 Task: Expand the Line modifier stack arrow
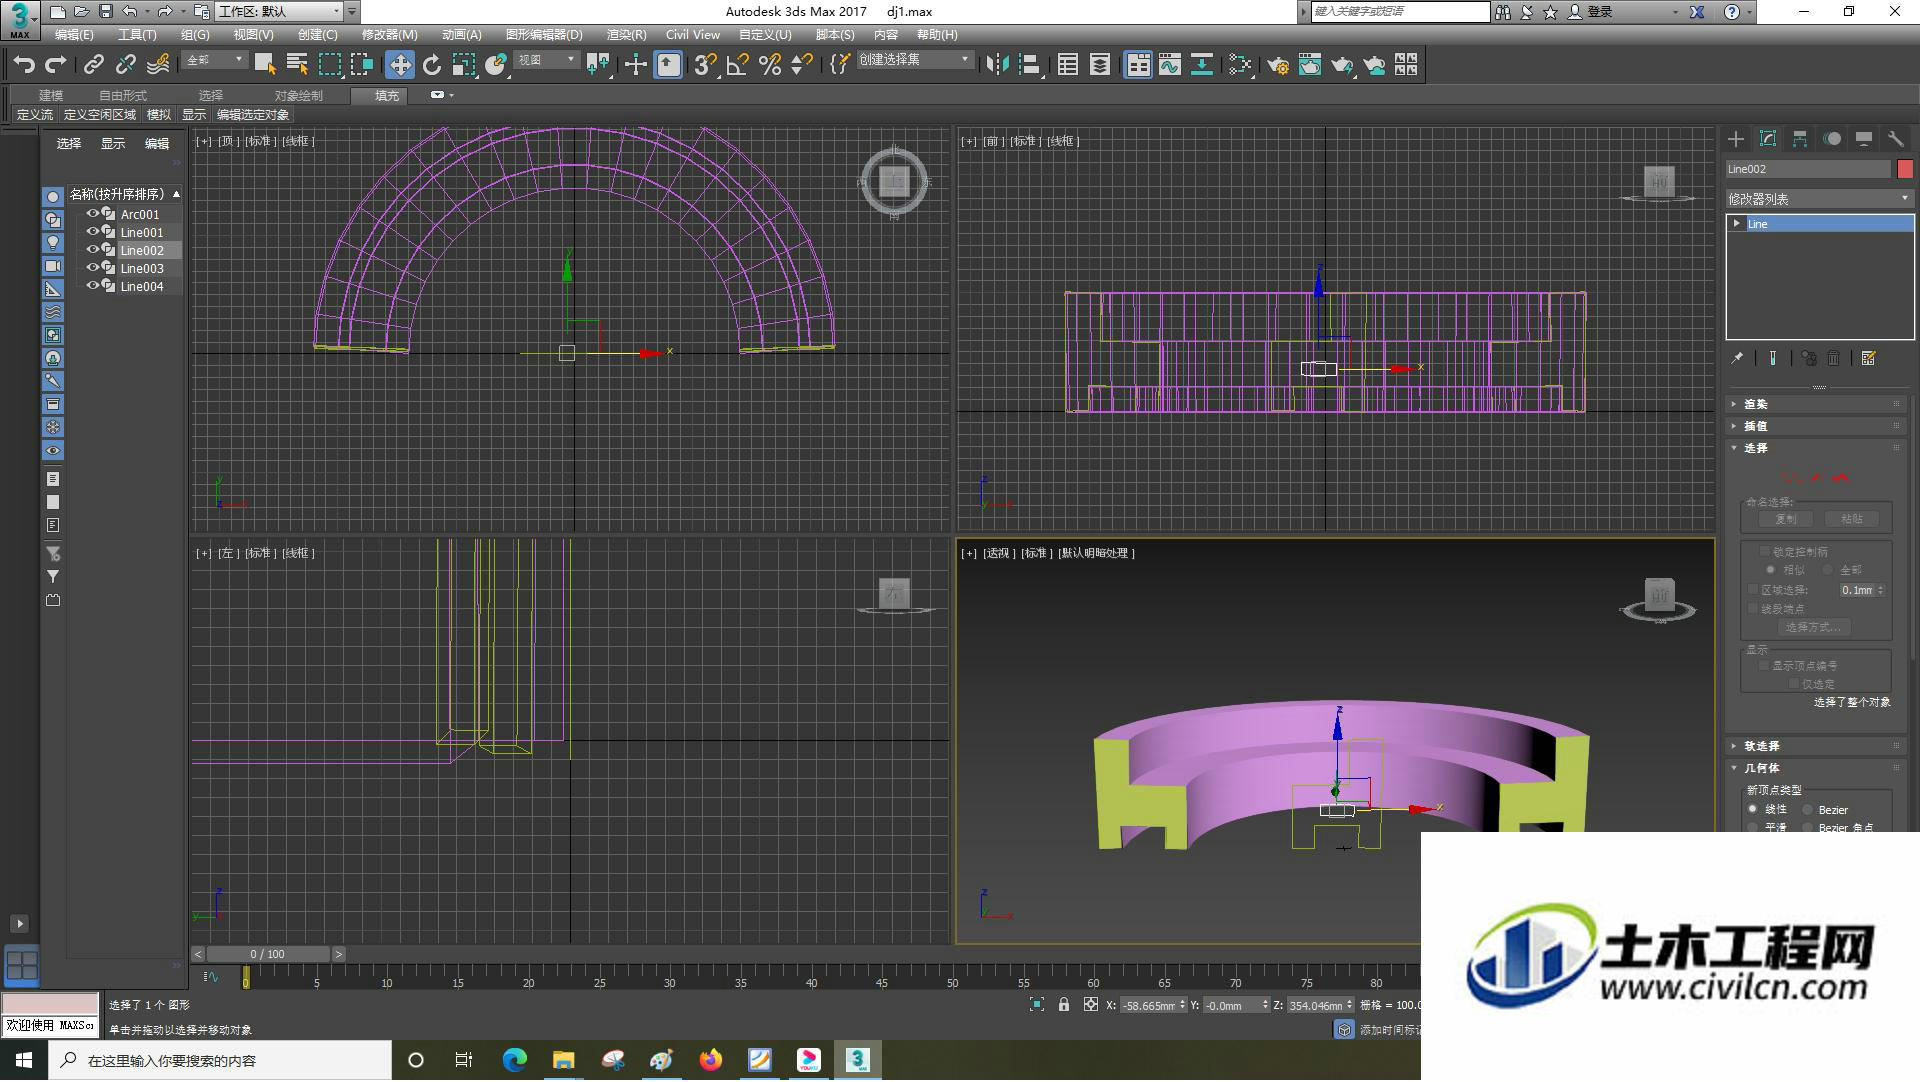pos(1737,223)
